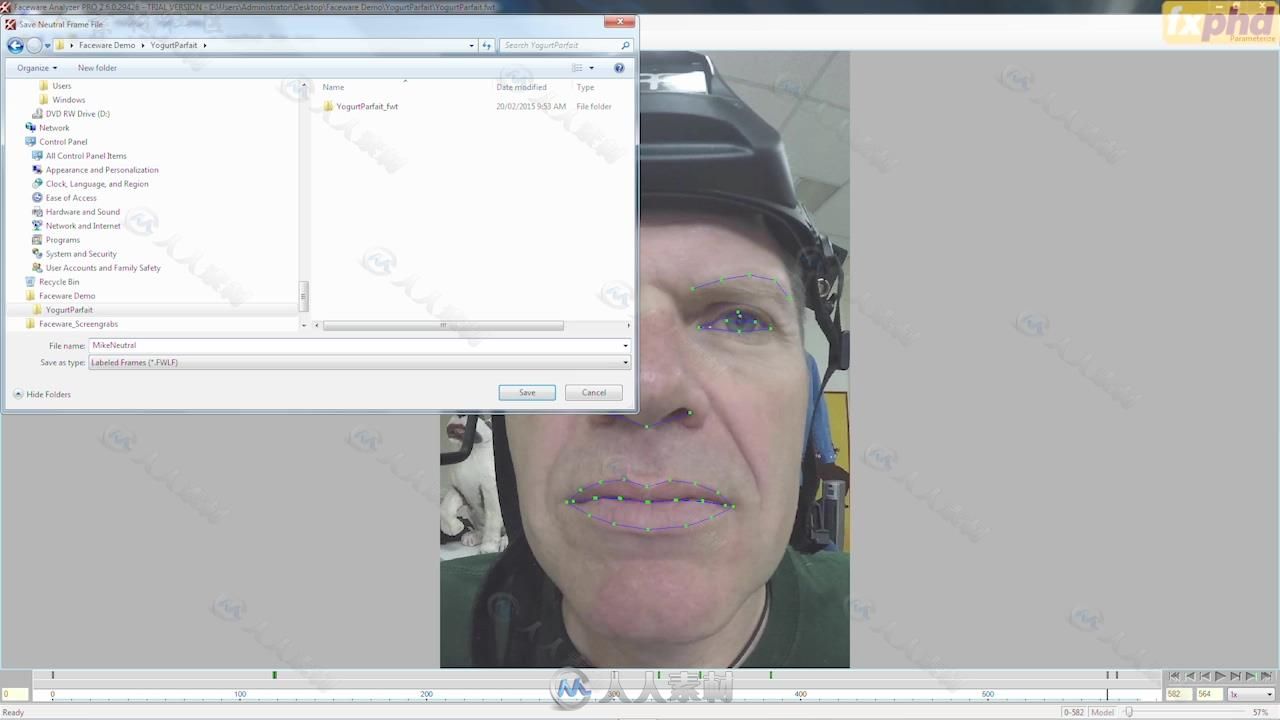Click the current frame field showing 582
Screen dimensions: 1280x720
pyautogui.click(x=1177, y=694)
